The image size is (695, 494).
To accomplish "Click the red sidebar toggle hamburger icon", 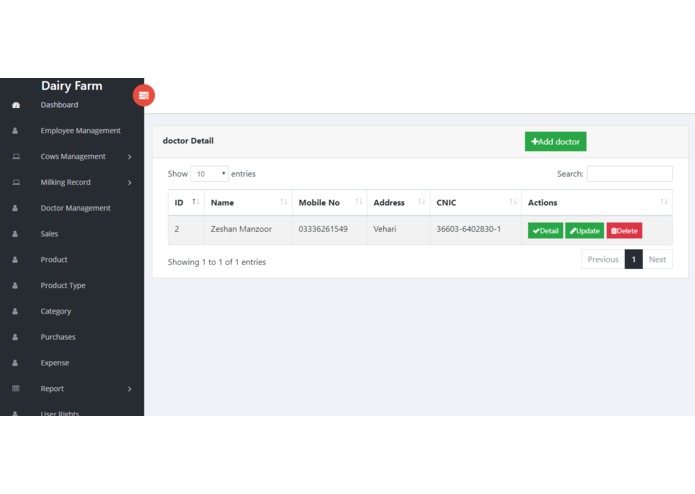I will tap(144, 95).
